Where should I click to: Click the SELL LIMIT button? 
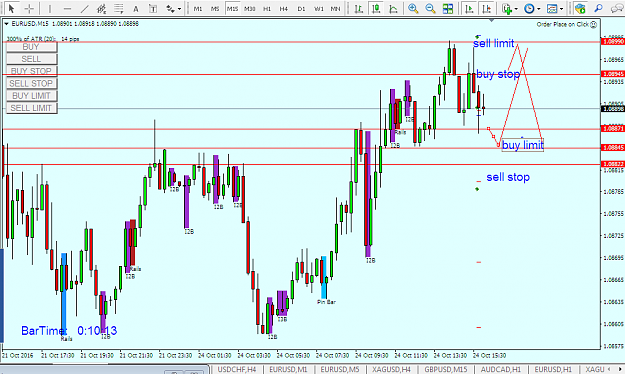(x=31, y=108)
